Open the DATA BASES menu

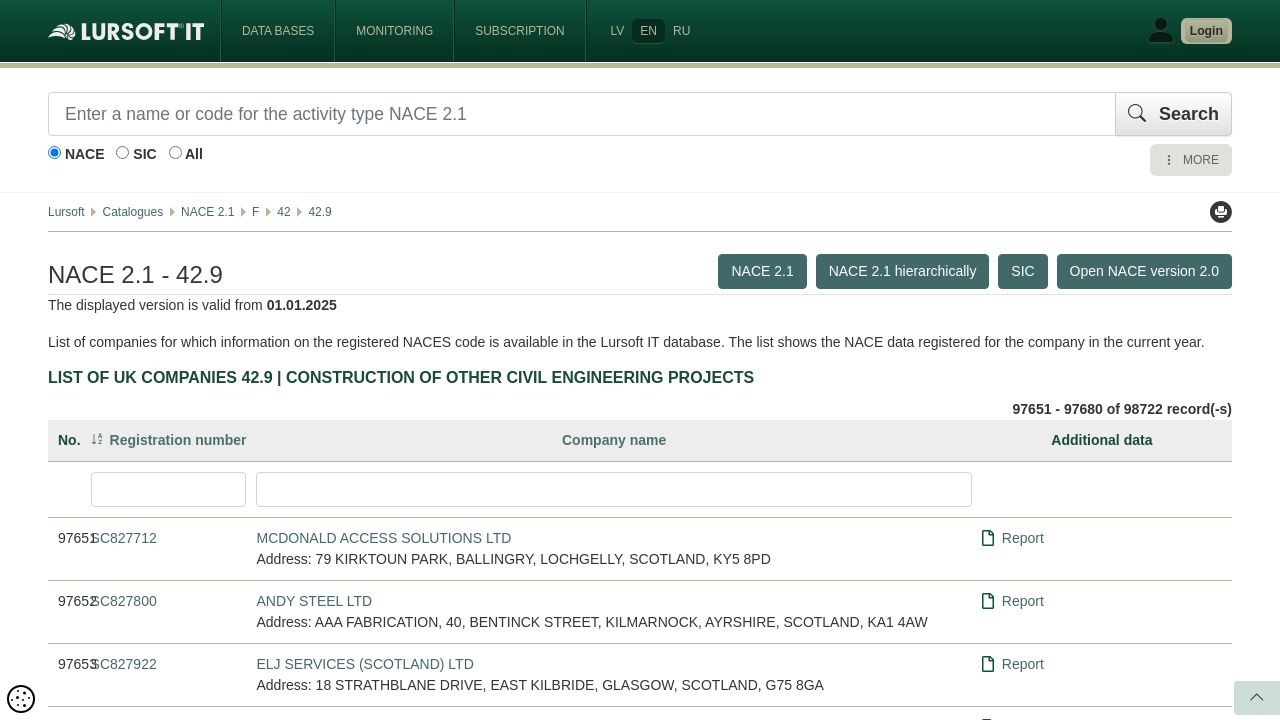tap(278, 31)
